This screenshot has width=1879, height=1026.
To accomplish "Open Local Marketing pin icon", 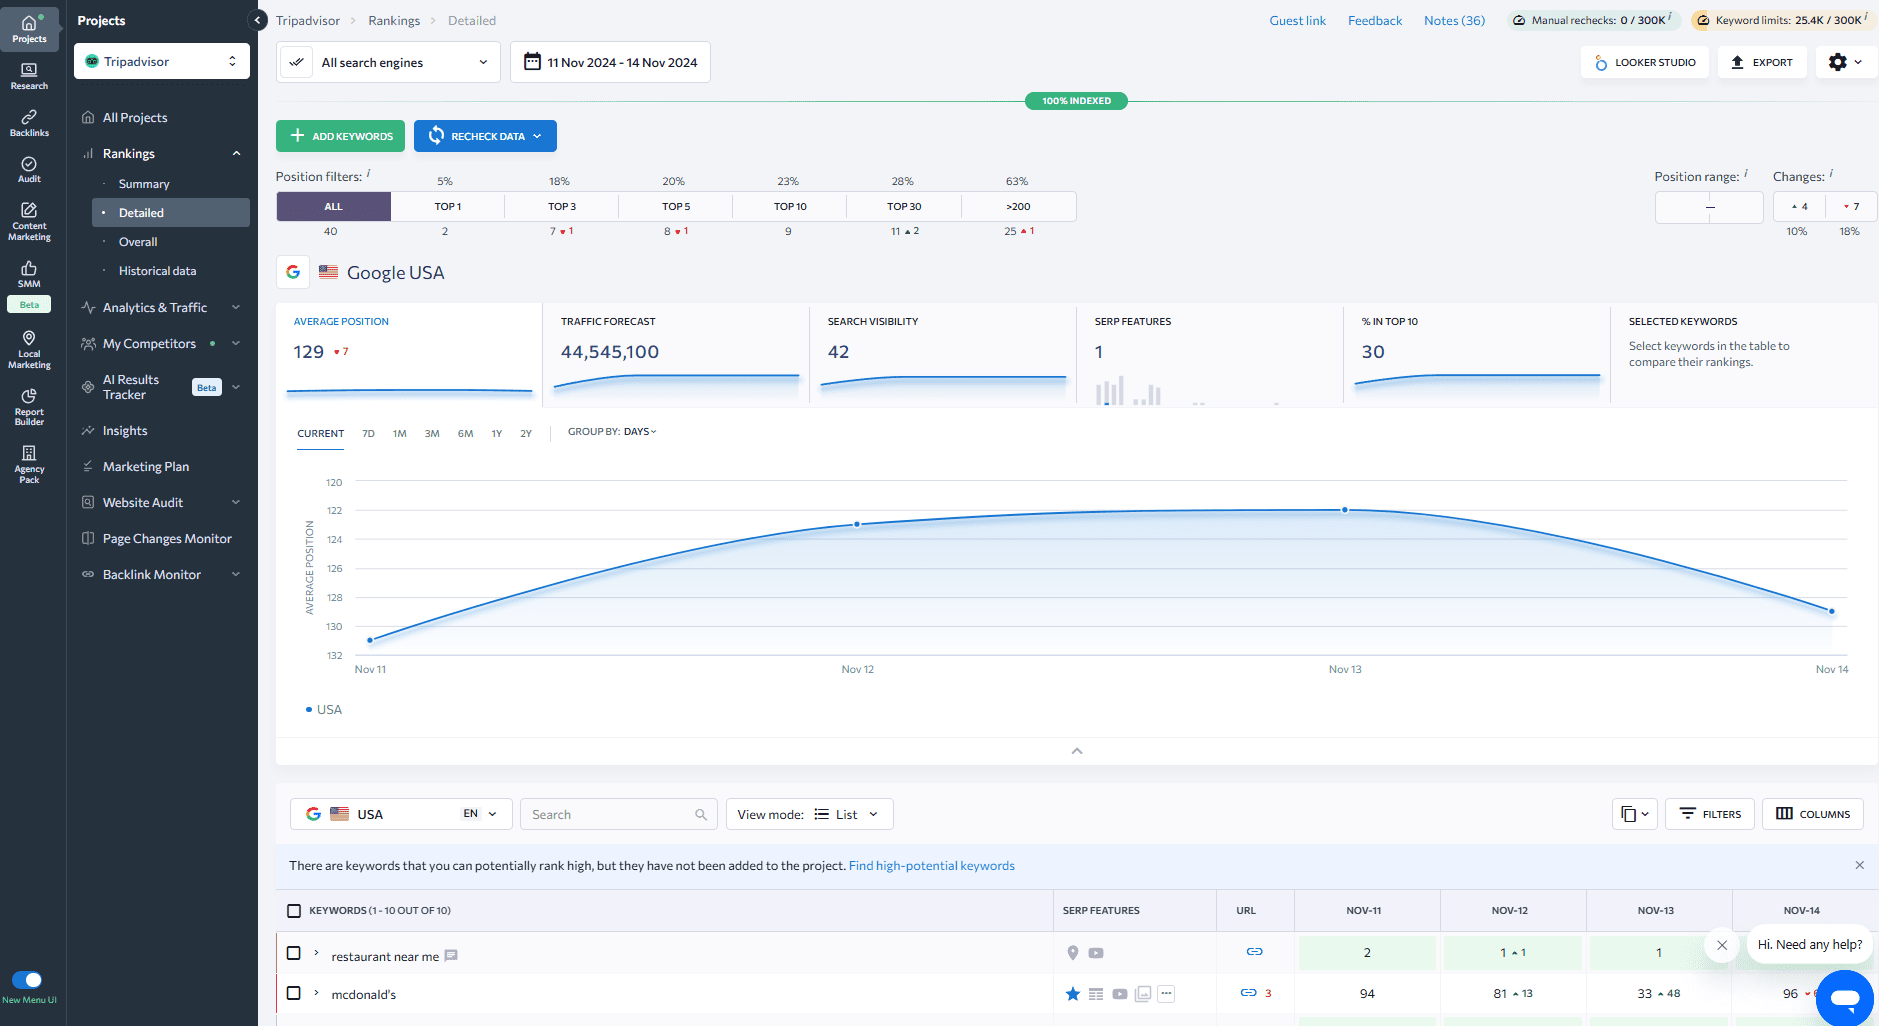I will click(x=29, y=349).
